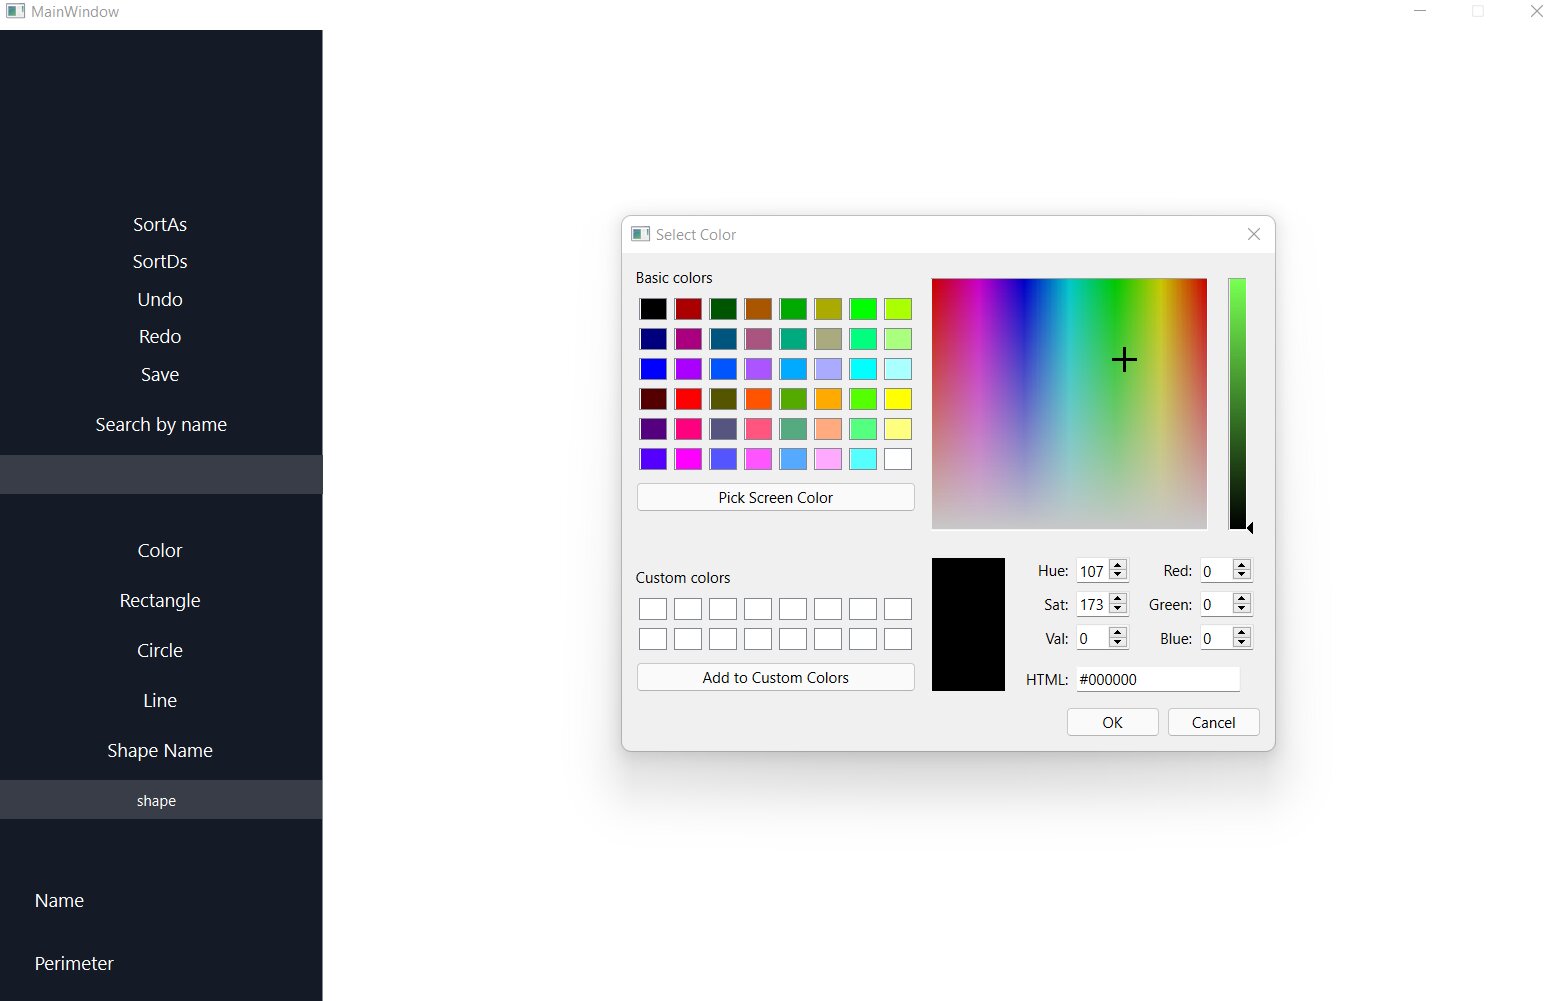
Task: Select Circle in the sidebar
Action: pyautogui.click(x=160, y=650)
